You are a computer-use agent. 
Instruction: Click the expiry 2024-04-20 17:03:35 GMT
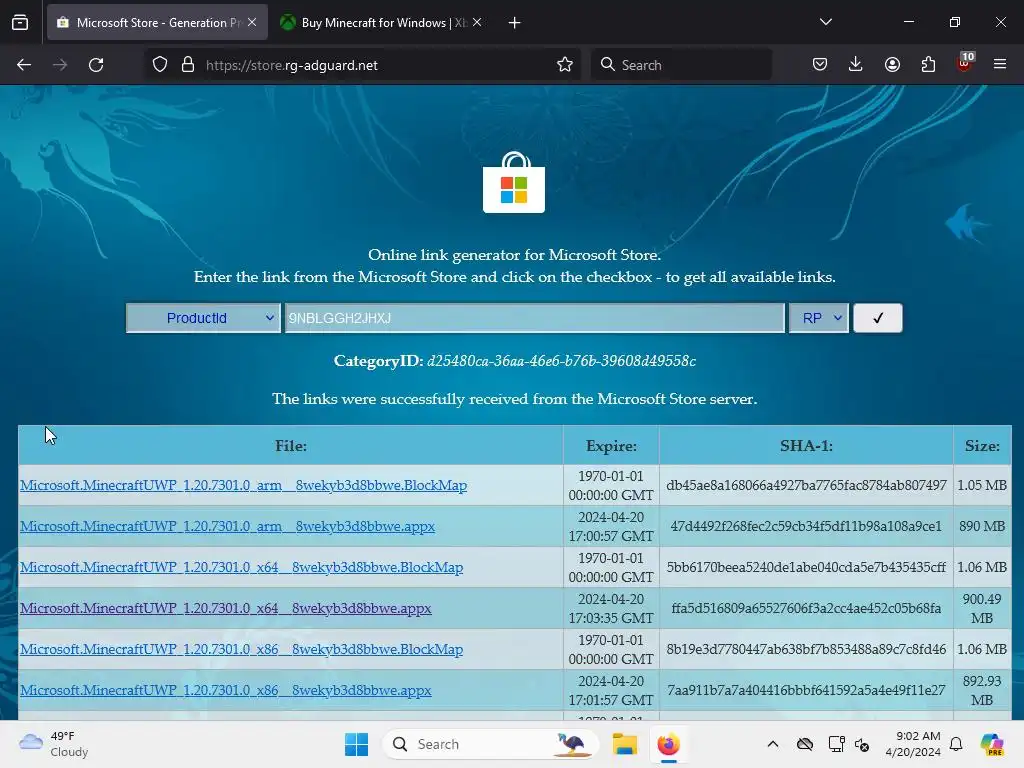611,608
